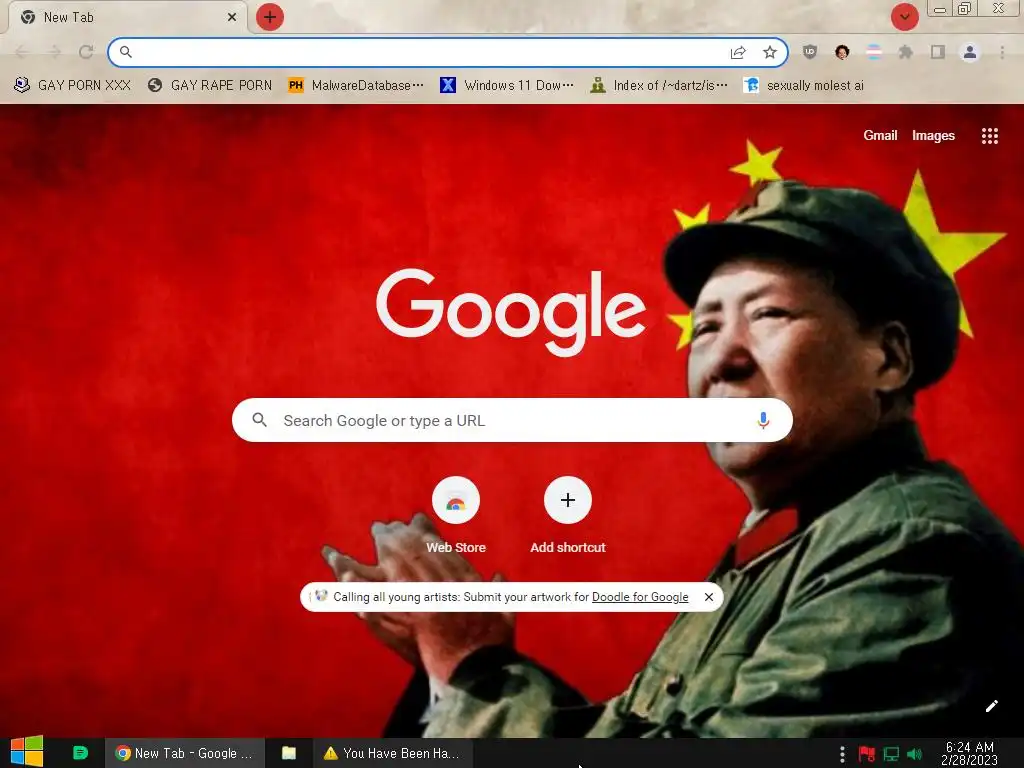This screenshot has height=768, width=1024.
Task: Close the New Tab browser tab
Action: [x=232, y=18]
